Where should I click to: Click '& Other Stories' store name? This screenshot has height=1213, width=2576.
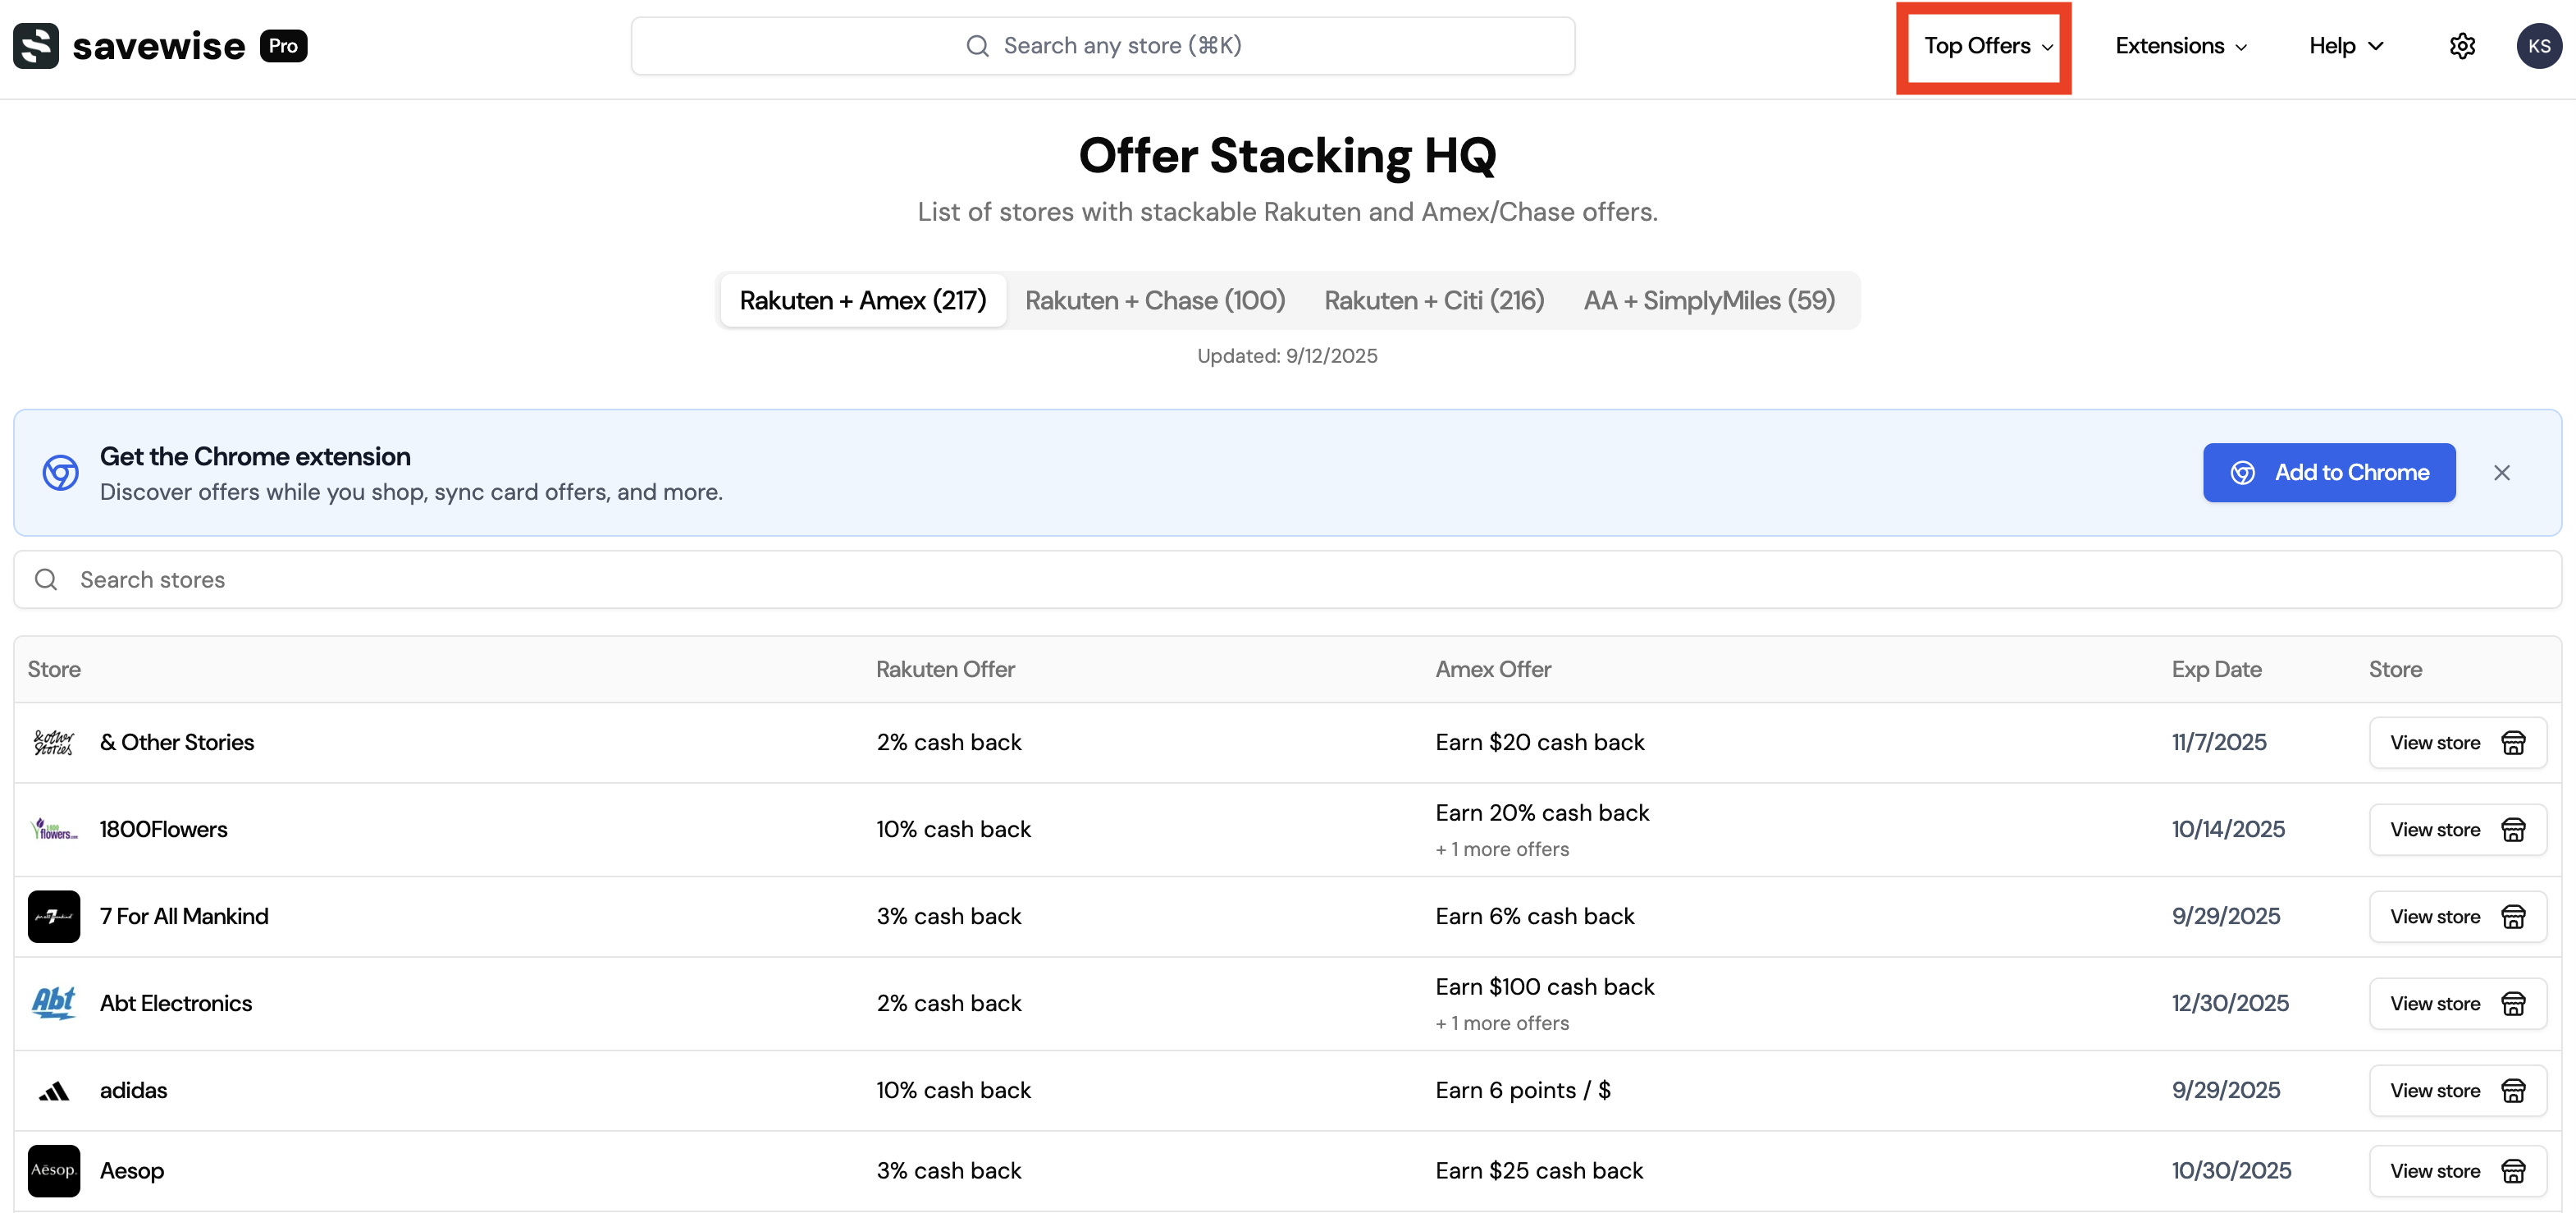(177, 742)
